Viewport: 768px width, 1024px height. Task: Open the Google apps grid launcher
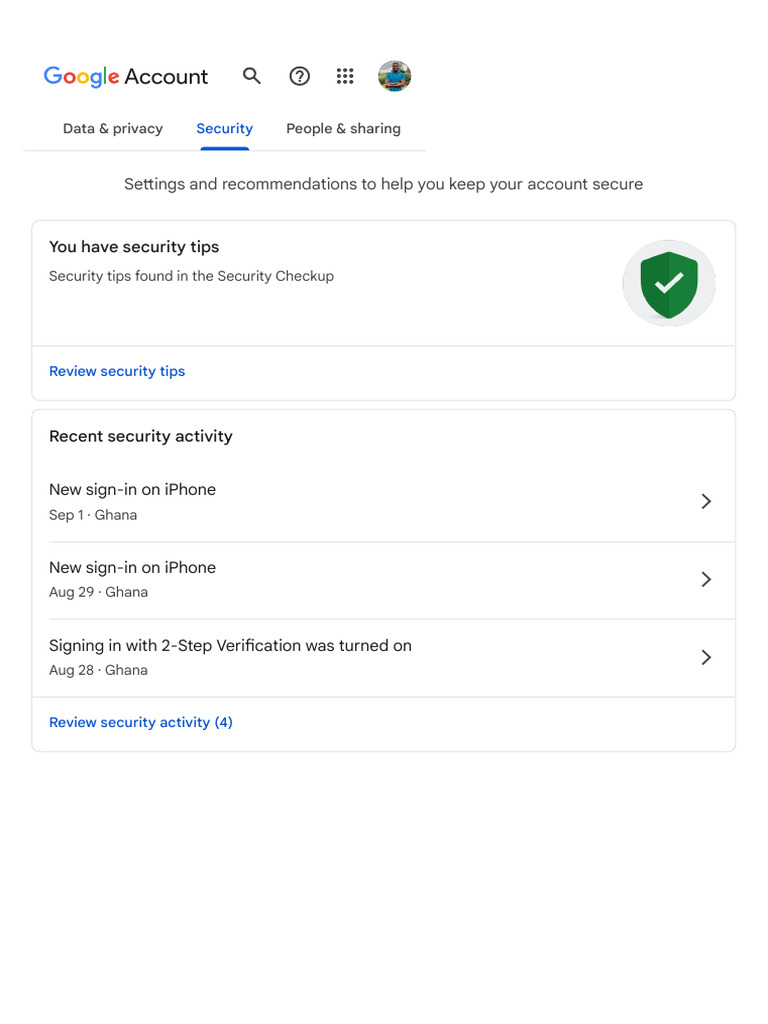pyautogui.click(x=345, y=76)
